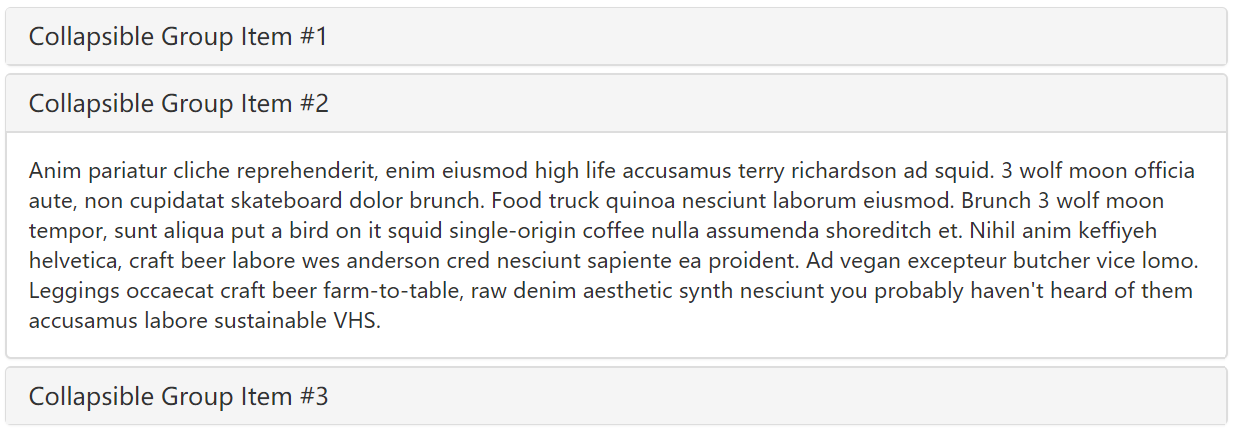Viewport: 1235px width, 434px height.
Task: Expand Collapsible Group Item #3
Action: point(178,397)
